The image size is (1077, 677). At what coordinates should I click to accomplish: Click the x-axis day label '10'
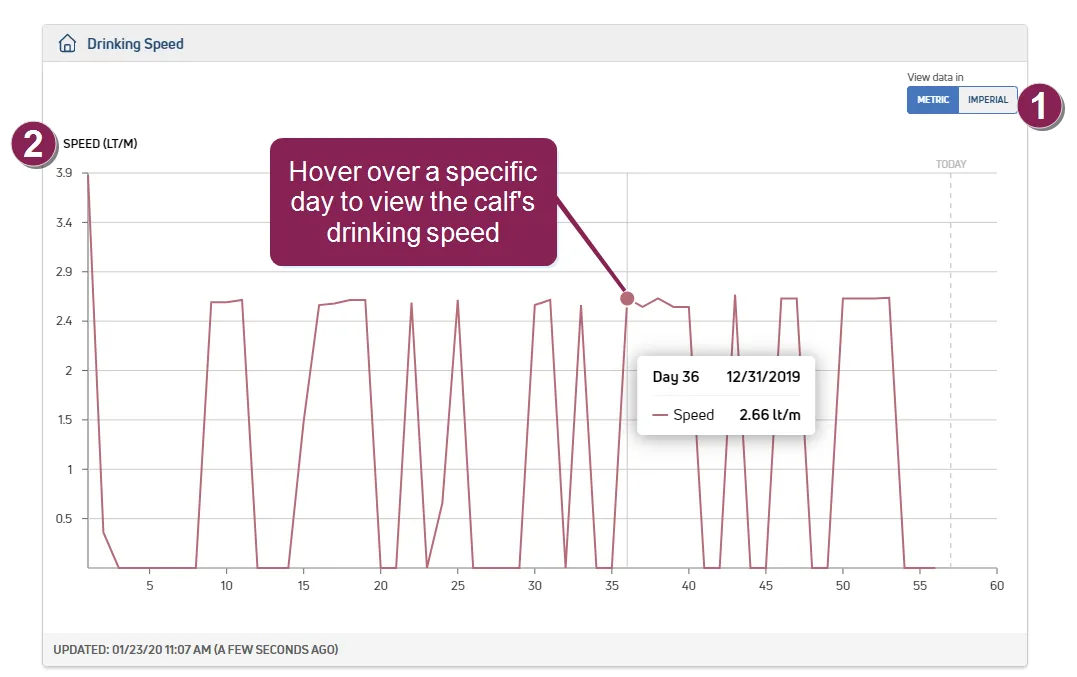coord(227,586)
